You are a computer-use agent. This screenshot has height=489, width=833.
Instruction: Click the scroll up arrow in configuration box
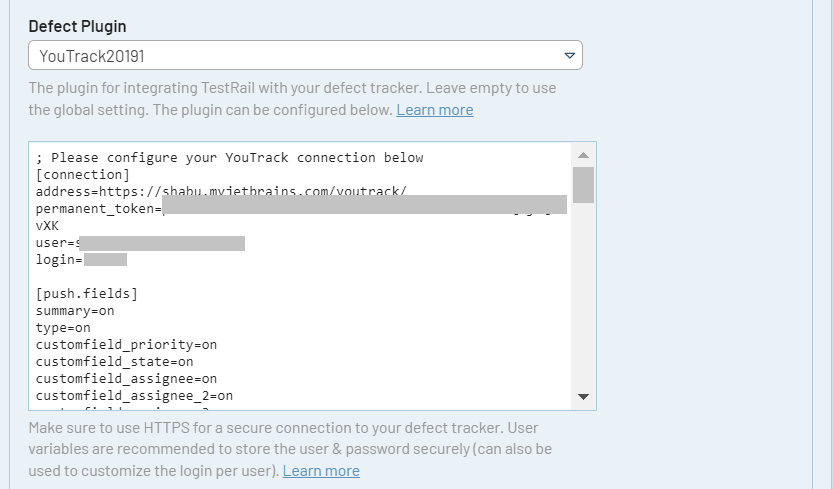(x=584, y=156)
